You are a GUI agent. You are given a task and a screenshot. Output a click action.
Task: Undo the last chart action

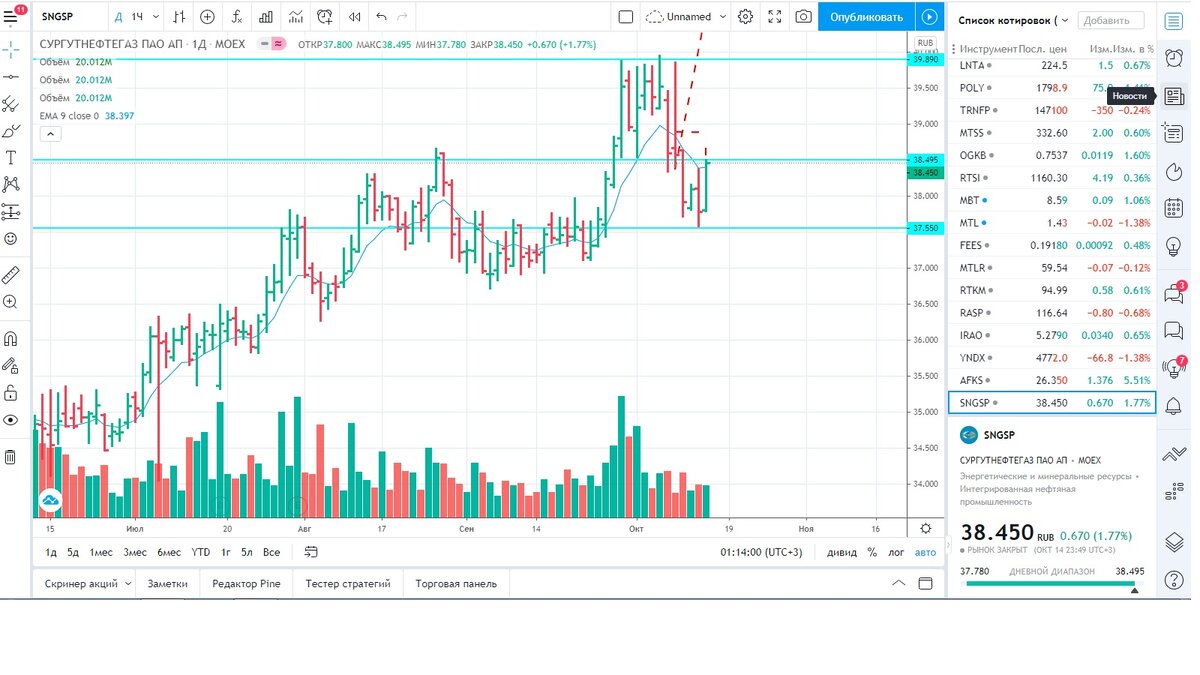coord(381,17)
